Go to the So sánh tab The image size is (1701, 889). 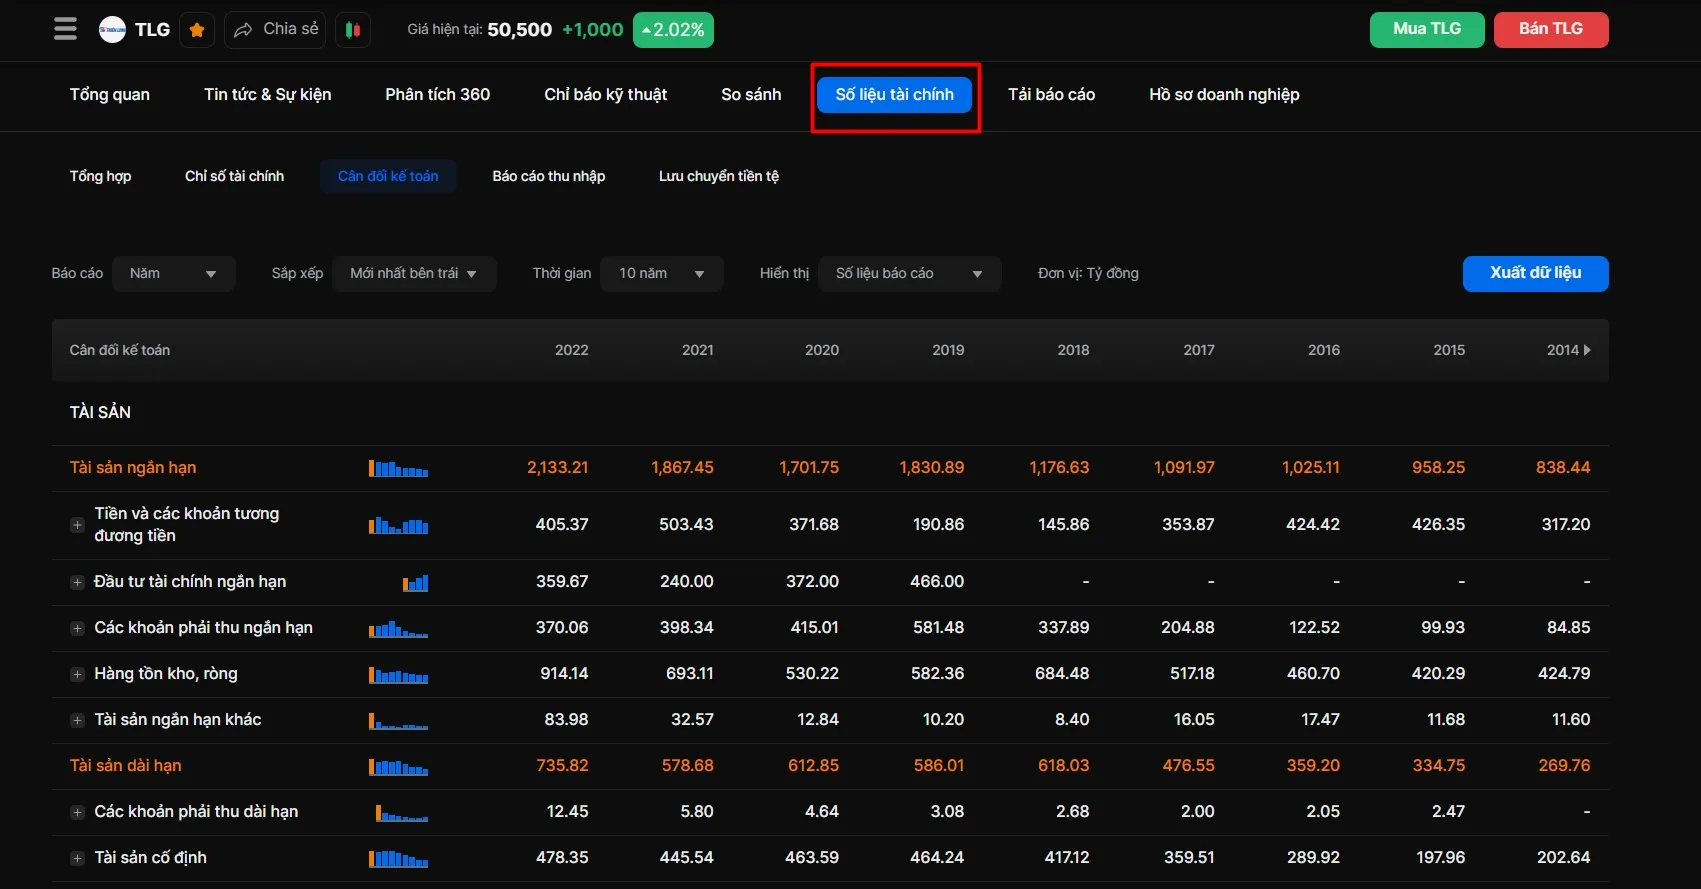(x=751, y=95)
